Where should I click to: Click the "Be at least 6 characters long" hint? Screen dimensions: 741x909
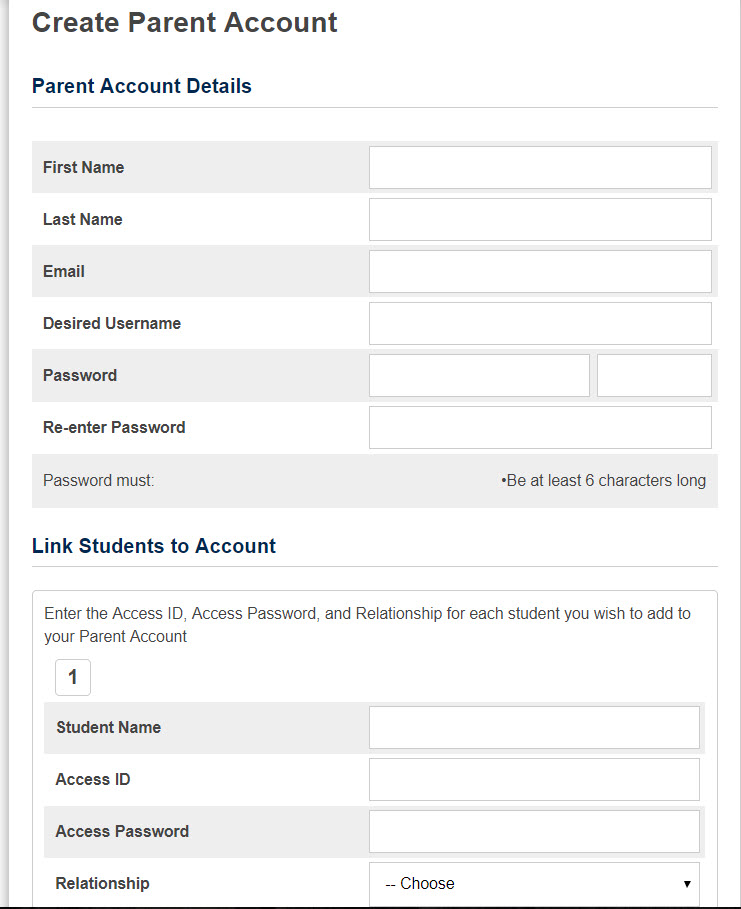604,481
